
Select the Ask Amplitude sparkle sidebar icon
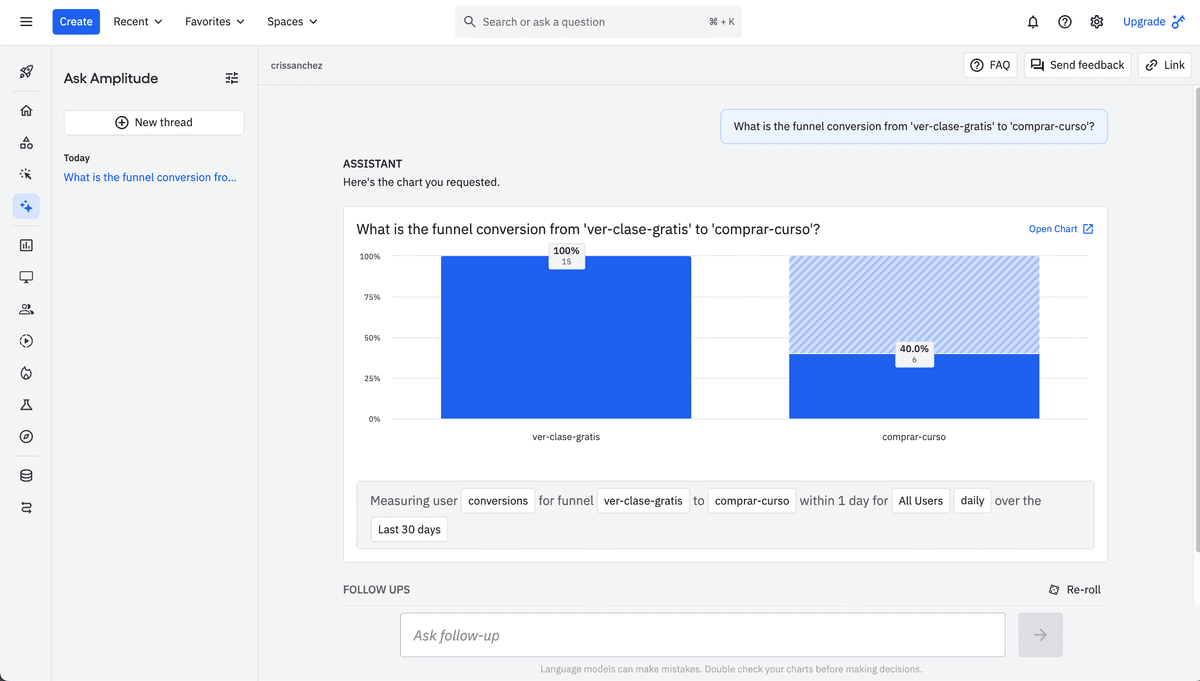pyautogui.click(x=26, y=206)
